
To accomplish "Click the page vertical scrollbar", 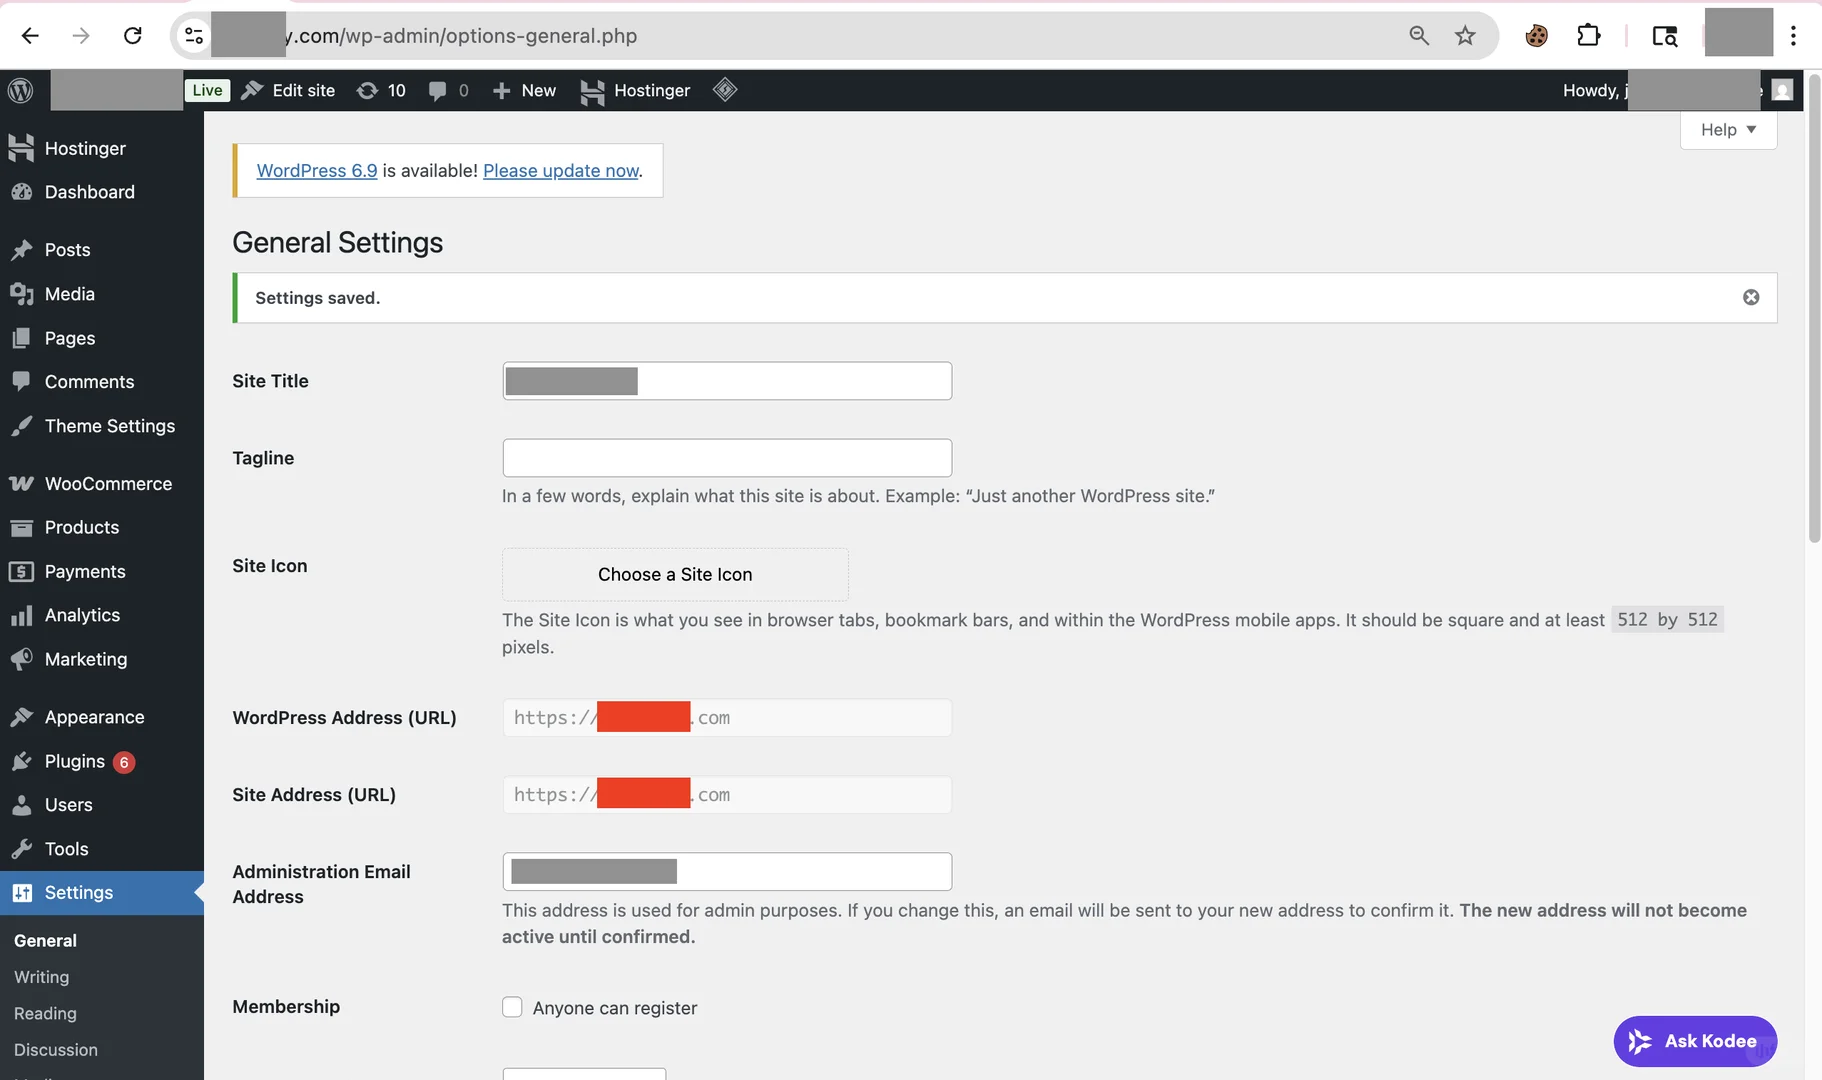I will click(x=1814, y=310).
